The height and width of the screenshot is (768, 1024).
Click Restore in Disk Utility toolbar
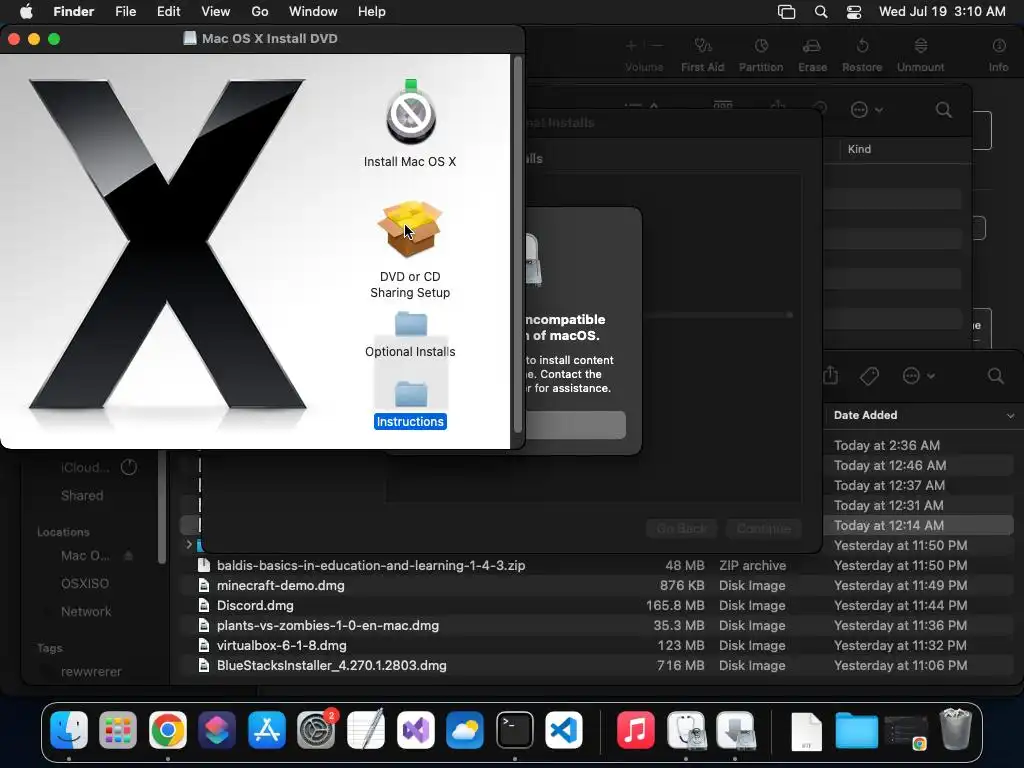pos(862,55)
